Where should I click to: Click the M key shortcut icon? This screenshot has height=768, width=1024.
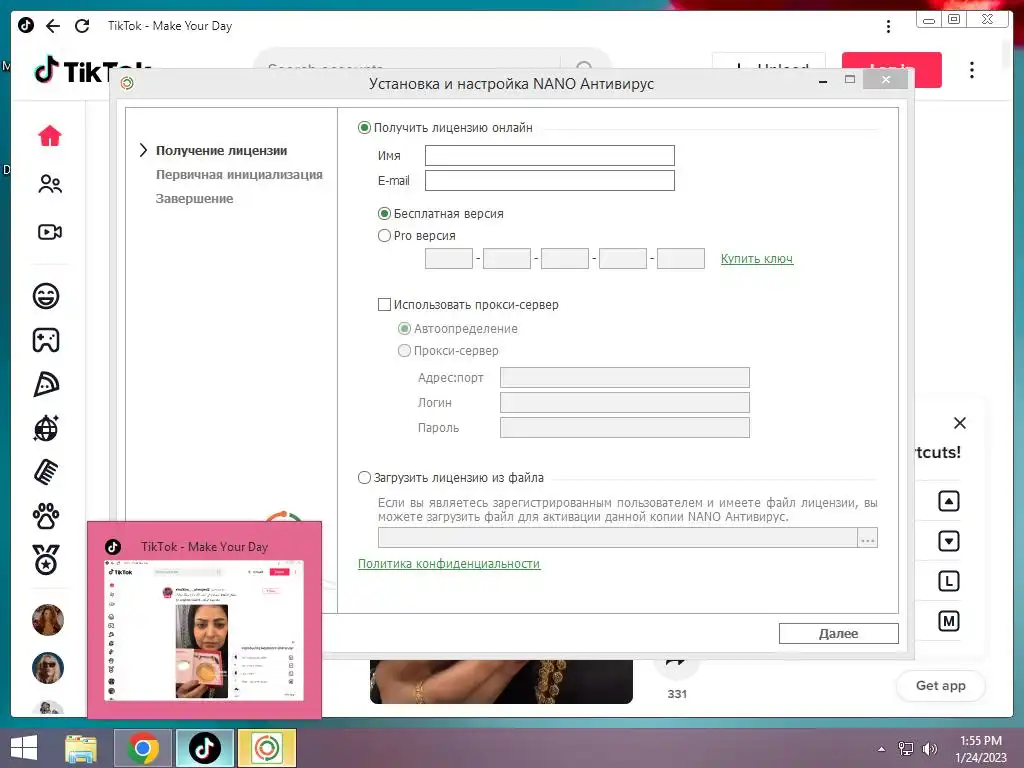948,621
